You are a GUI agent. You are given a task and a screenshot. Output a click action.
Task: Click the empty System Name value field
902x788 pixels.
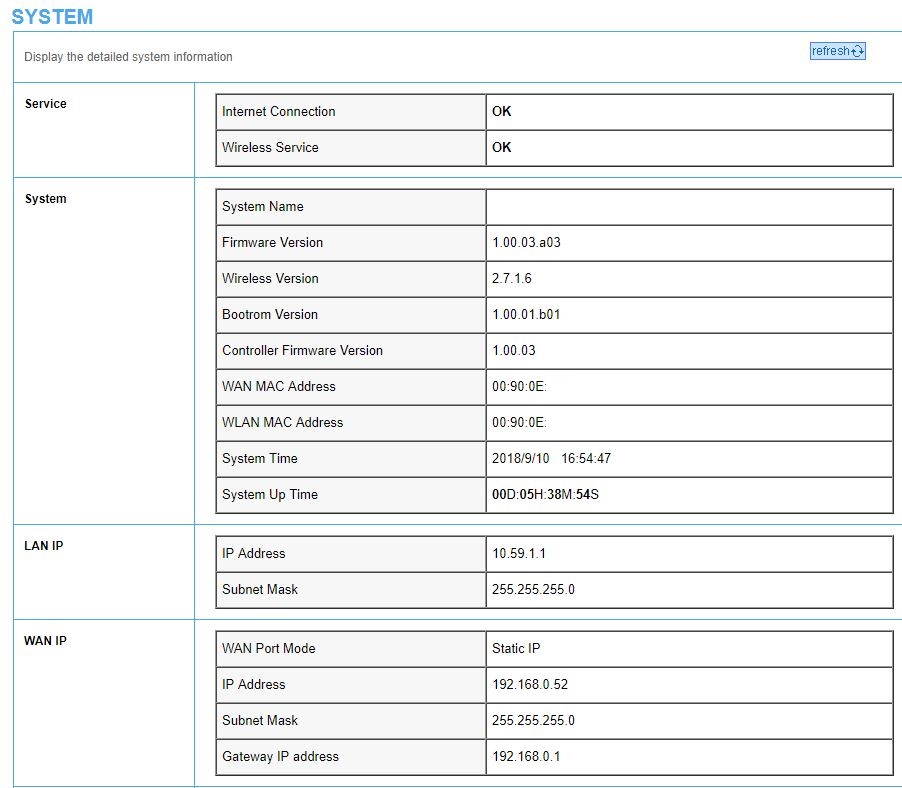[688, 207]
